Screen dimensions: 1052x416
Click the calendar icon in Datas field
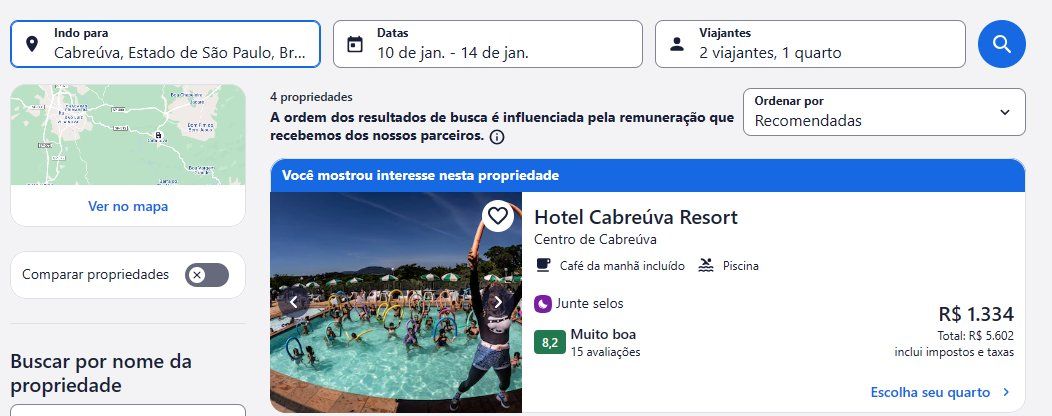tap(354, 44)
